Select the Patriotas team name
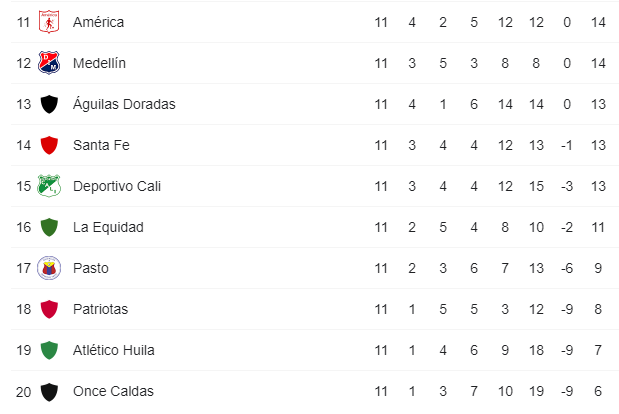619x414 pixels. (x=100, y=309)
